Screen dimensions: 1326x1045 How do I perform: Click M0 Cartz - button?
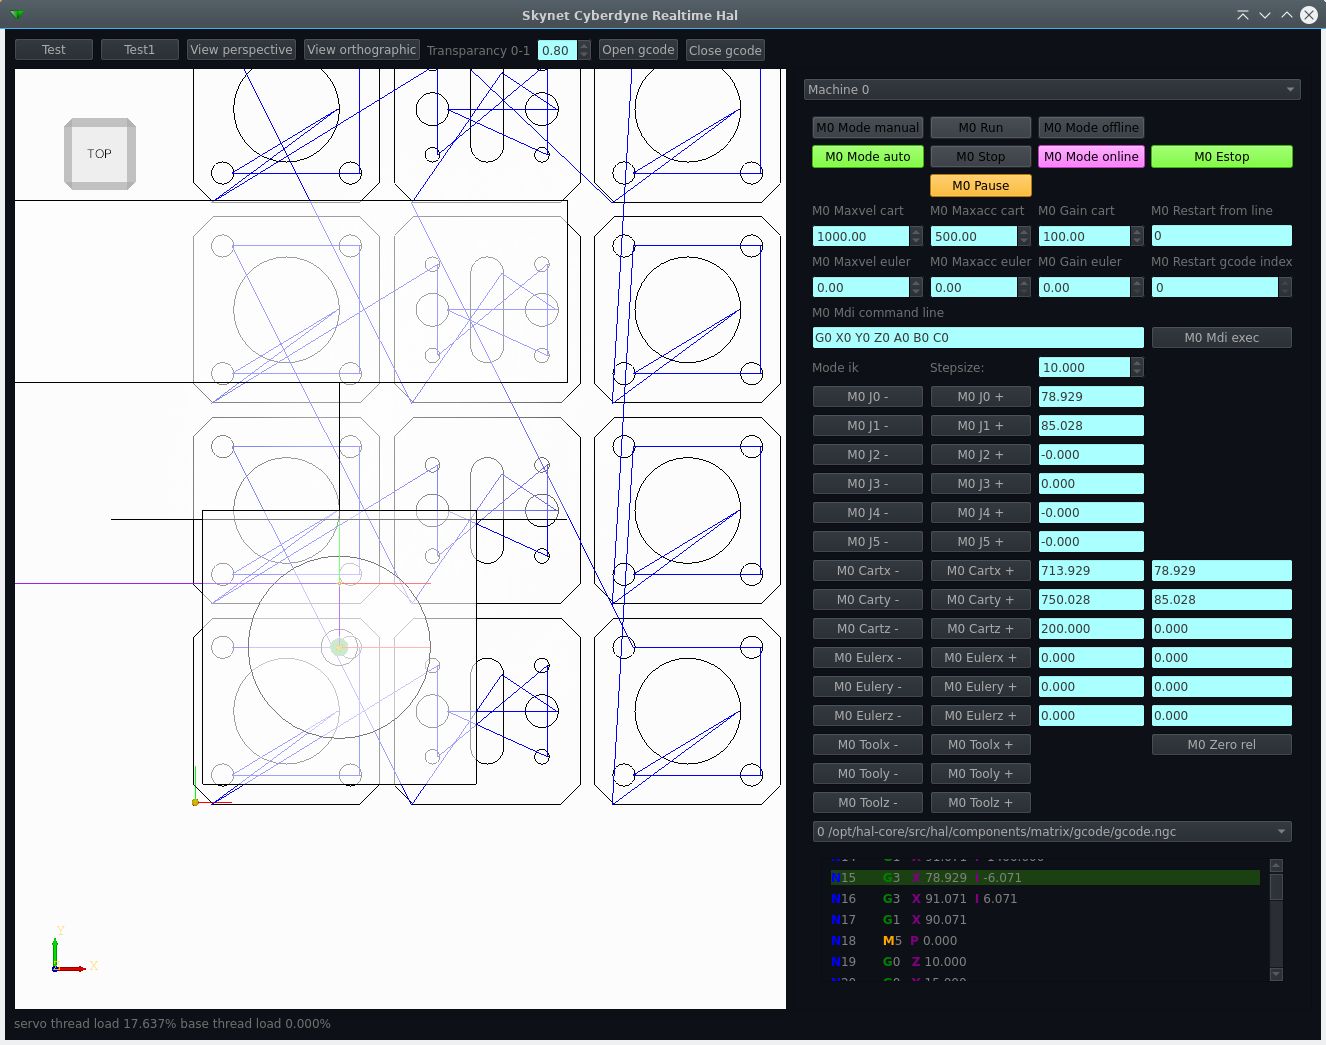[x=867, y=628]
